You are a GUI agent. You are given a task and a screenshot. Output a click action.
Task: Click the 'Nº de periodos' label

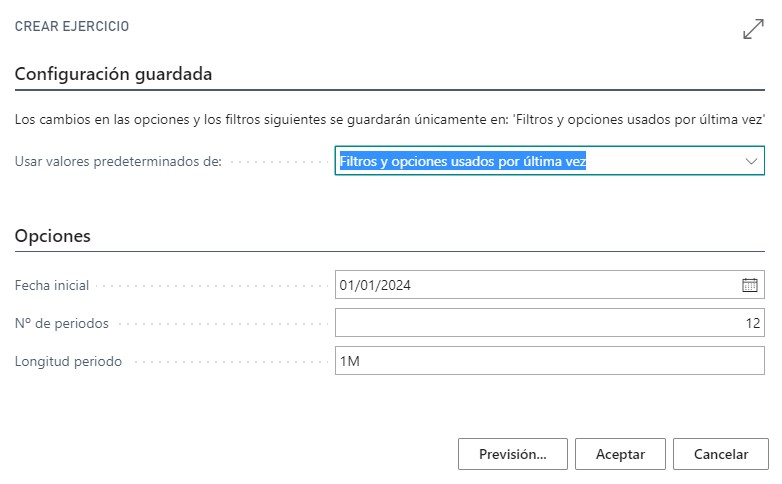tap(62, 323)
